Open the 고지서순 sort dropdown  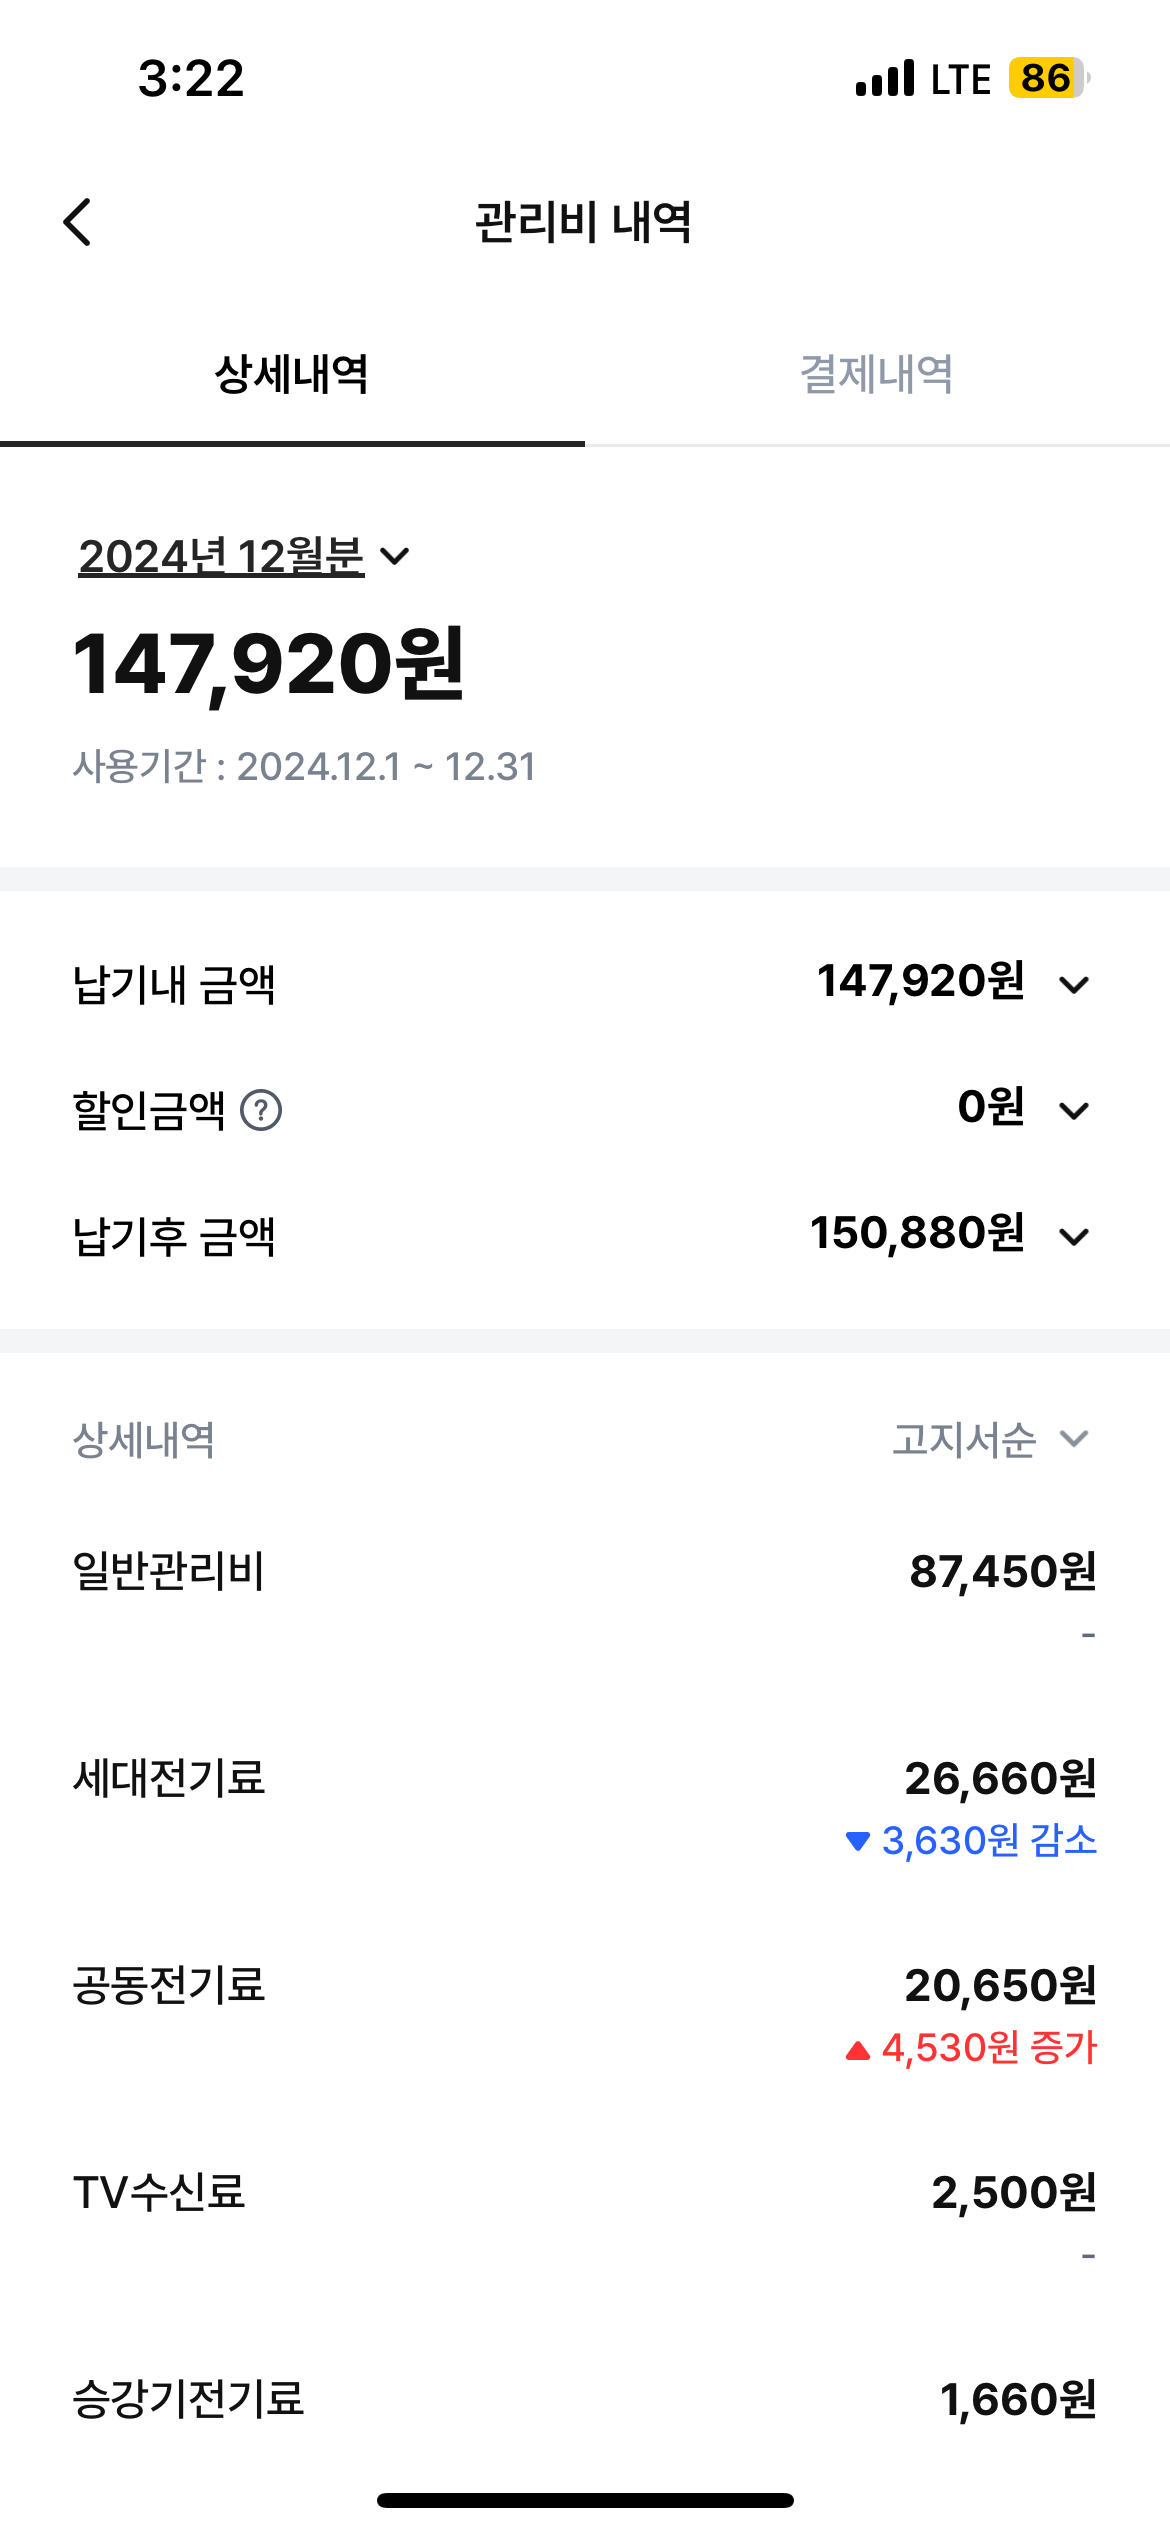[x=990, y=1440]
